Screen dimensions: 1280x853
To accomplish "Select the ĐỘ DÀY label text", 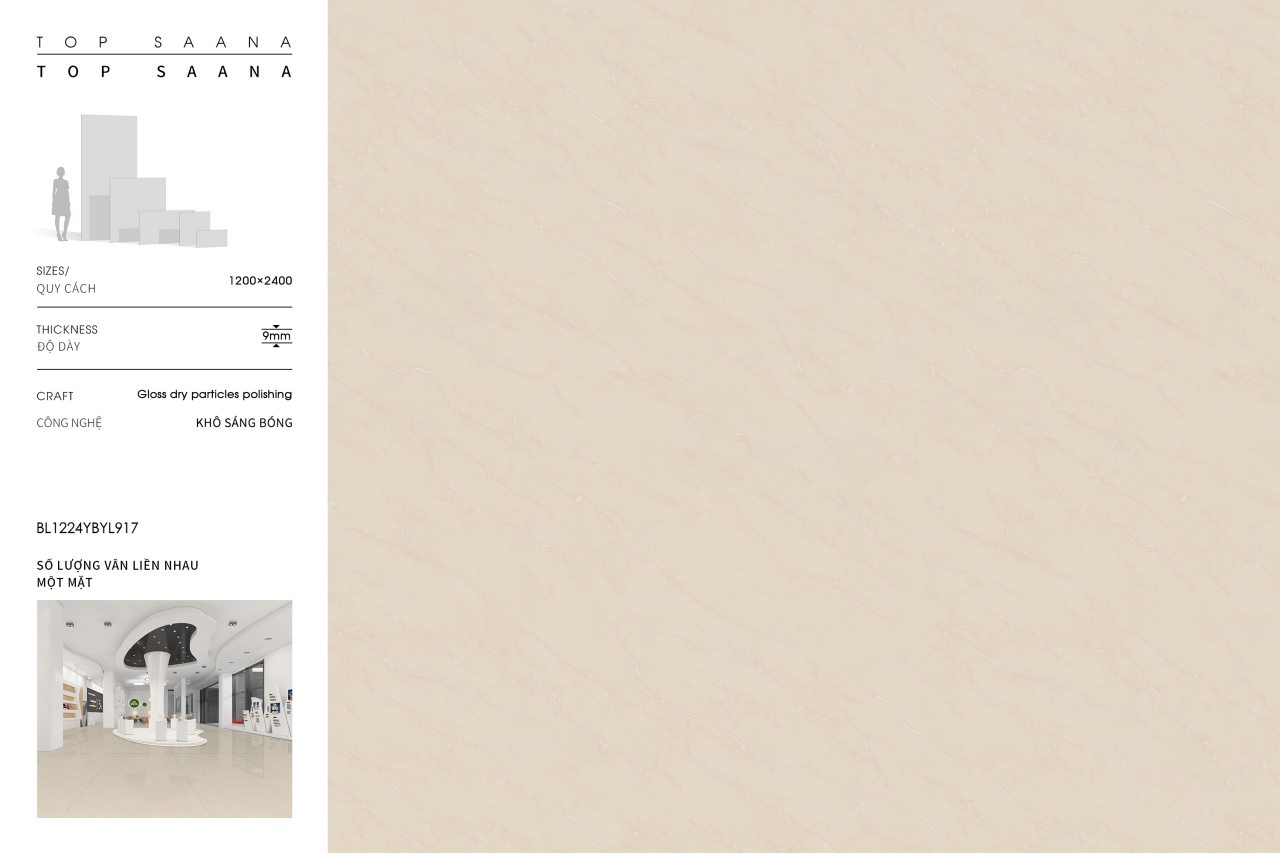I will pyautogui.click(x=58, y=347).
